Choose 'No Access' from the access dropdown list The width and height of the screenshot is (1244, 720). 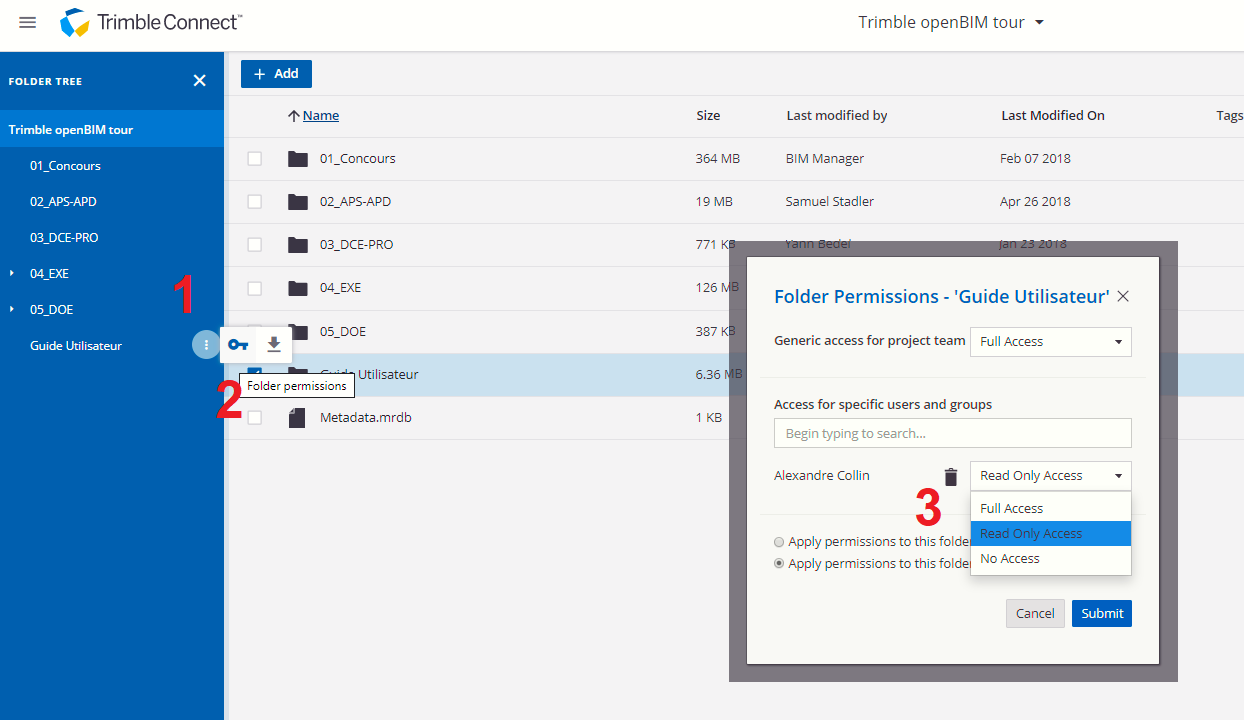tap(1009, 558)
